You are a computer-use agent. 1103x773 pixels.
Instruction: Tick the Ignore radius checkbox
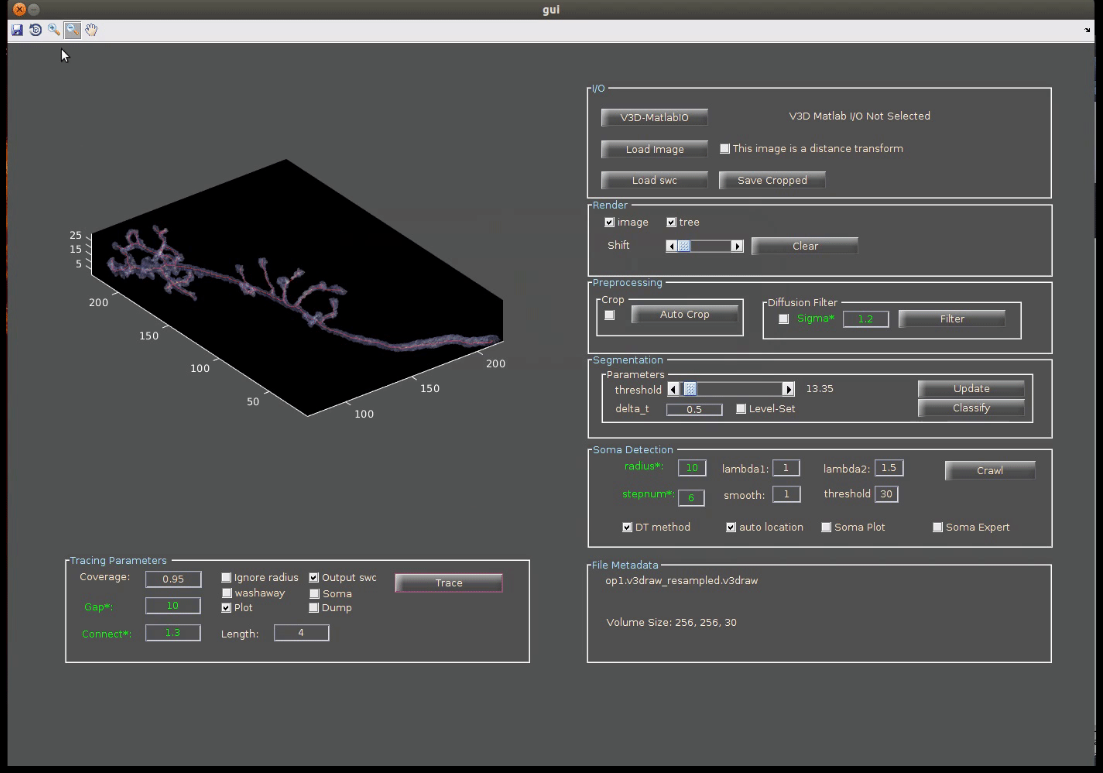pyautogui.click(x=226, y=578)
